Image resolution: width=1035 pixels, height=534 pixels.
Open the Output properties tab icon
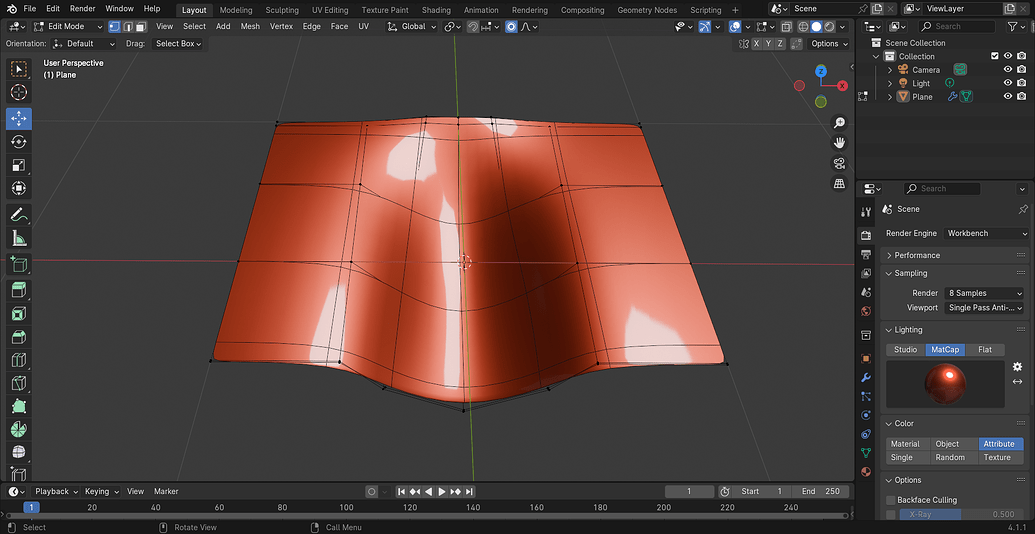(866, 255)
